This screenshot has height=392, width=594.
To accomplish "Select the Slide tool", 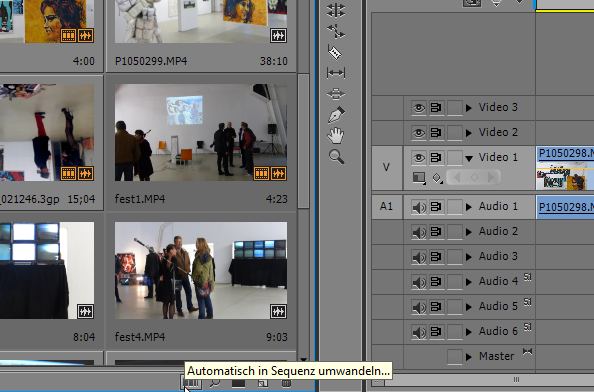I will coord(336,94).
